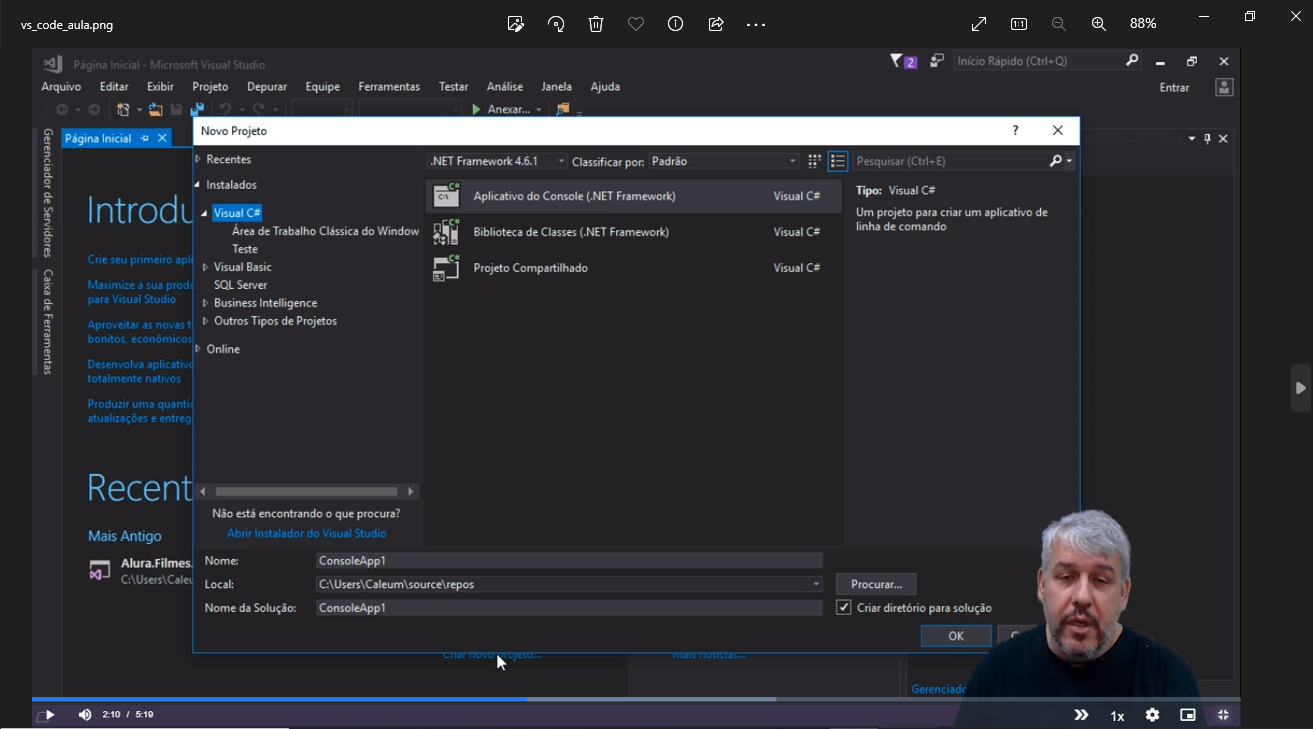Click the Procurar... button
The height and width of the screenshot is (729, 1313).
[x=876, y=584]
